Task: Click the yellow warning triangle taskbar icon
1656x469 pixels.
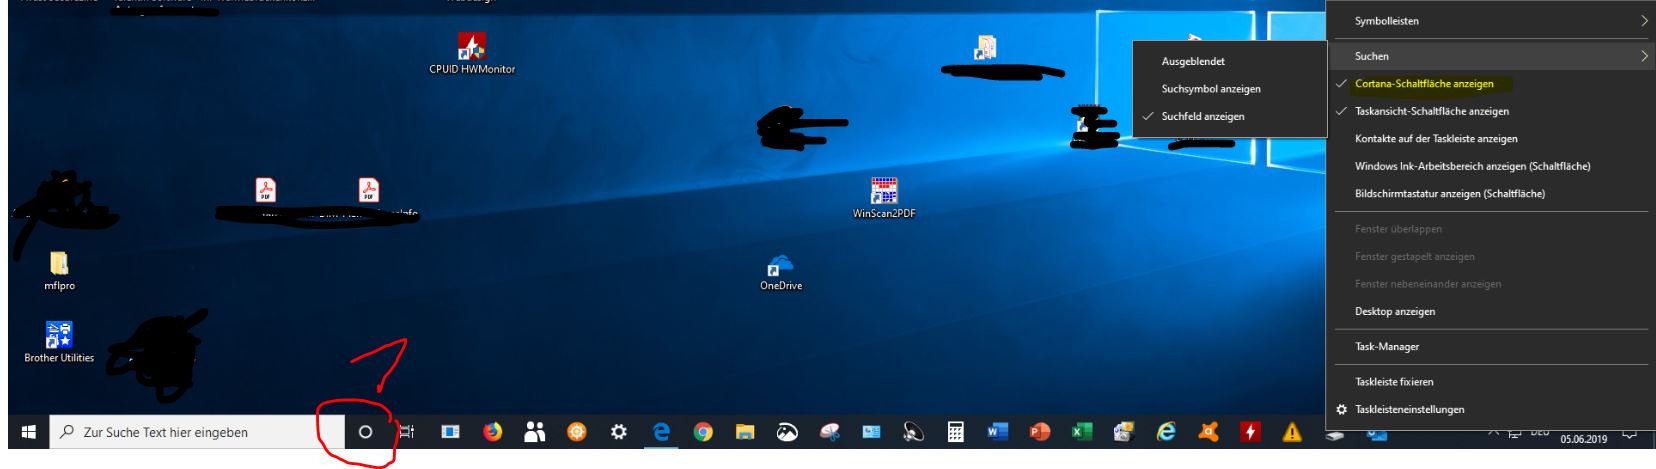Action: pyautogui.click(x=1292, y=432)
